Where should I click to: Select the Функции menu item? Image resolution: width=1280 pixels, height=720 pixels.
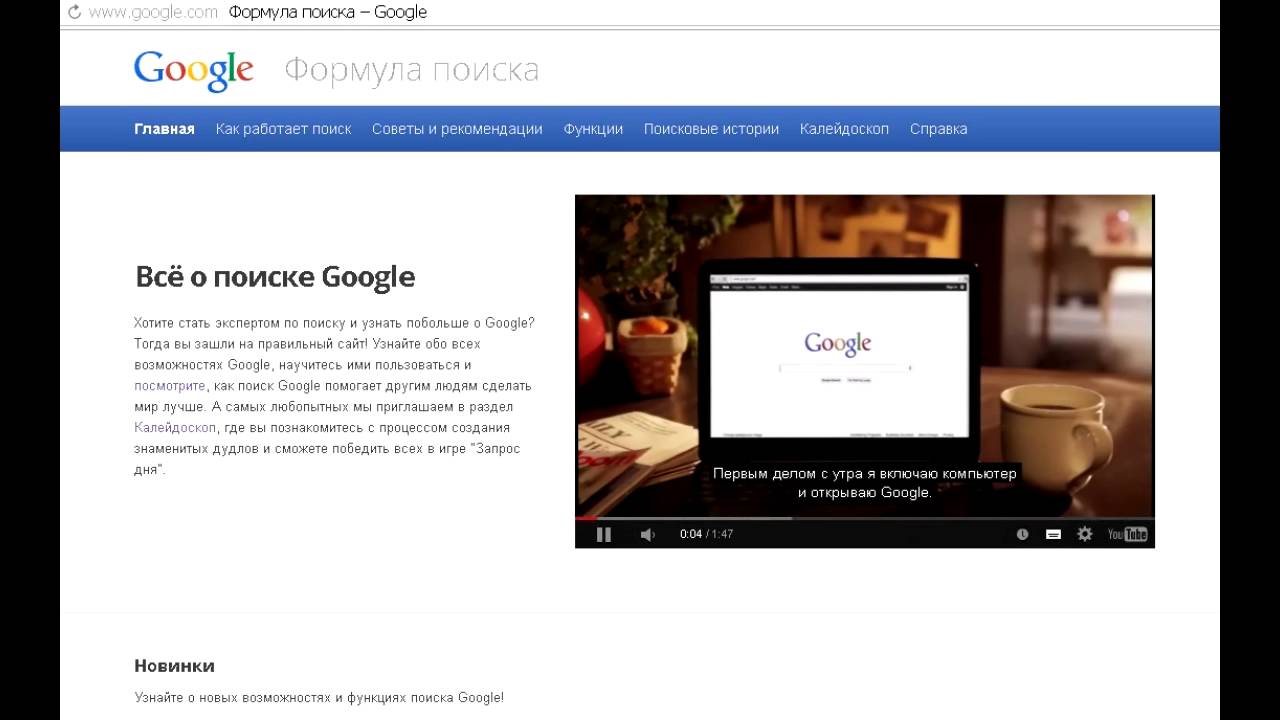pyautogui.click(x=593, y=129)
